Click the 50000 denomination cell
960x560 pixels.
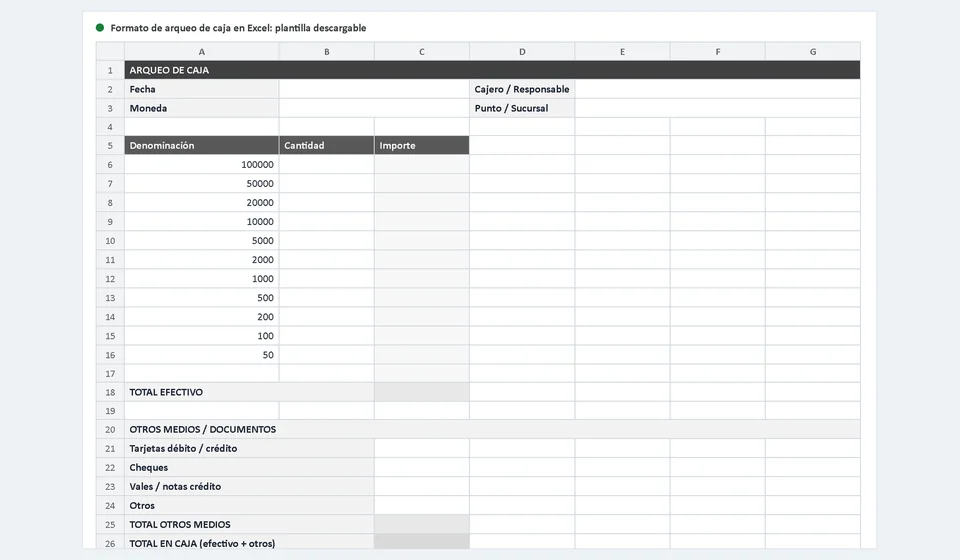(x=201, y=184)
